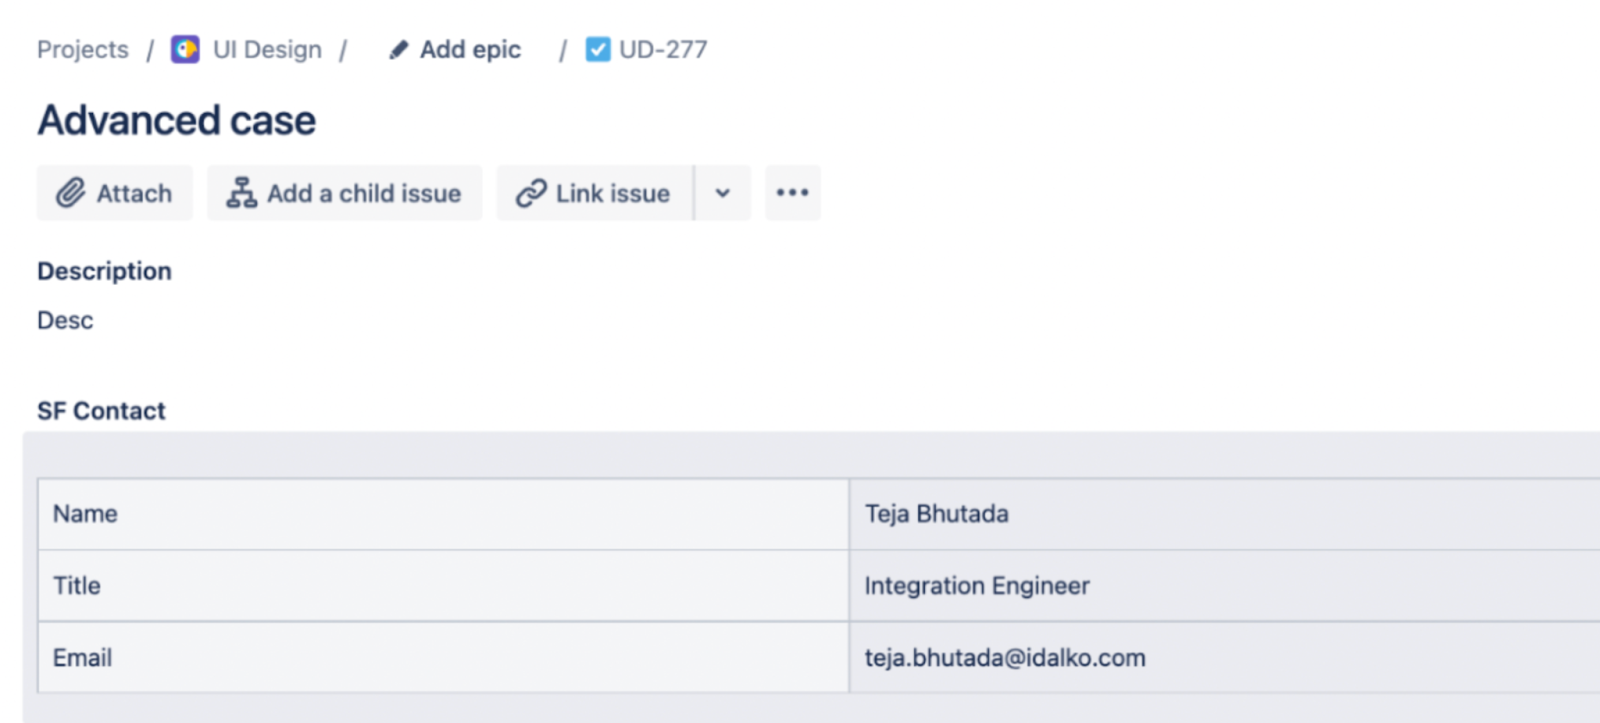Click the Desc description text to edit
1600x723 pixels.
click(x=65, y=320)
